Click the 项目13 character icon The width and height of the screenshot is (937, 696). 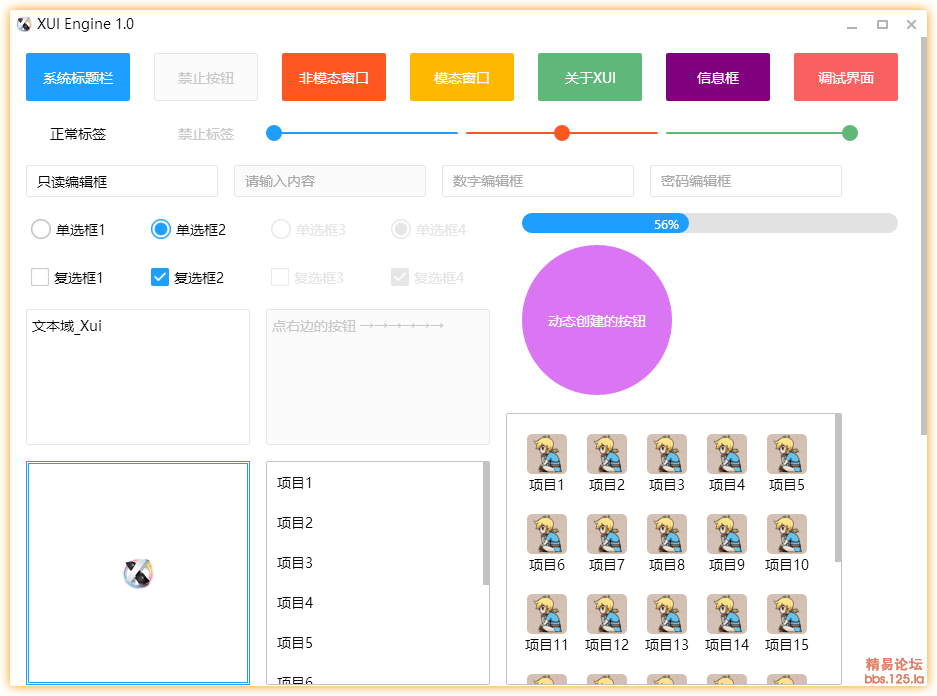click(x=667, y=614)
